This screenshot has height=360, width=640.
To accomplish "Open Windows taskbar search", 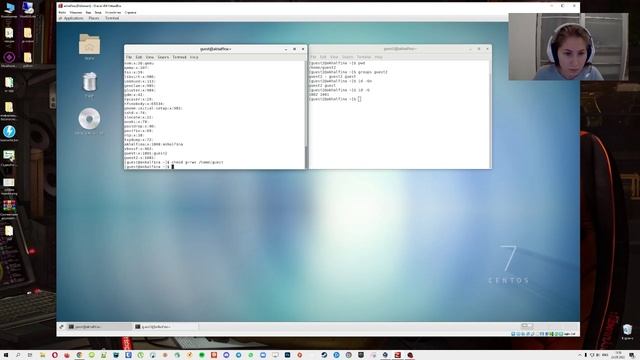I will tap(18, 355).
